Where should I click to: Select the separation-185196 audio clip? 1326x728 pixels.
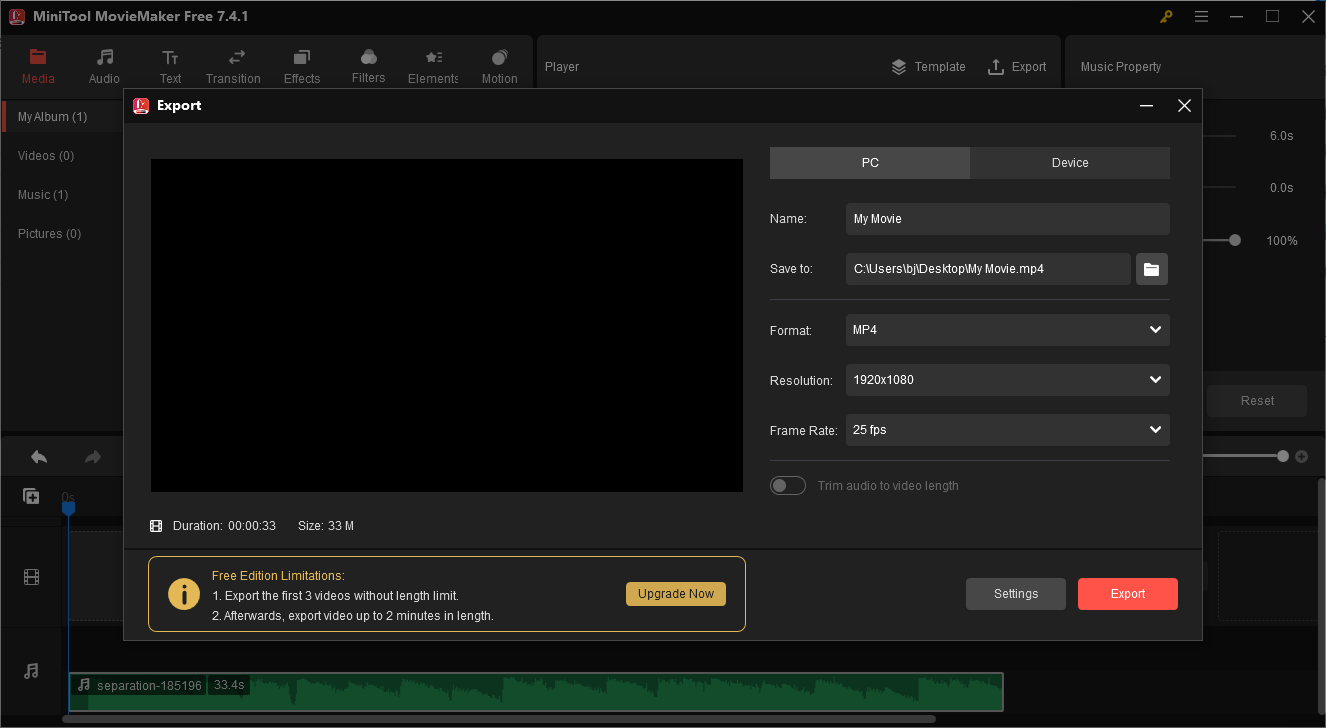[x=536, y=692]
